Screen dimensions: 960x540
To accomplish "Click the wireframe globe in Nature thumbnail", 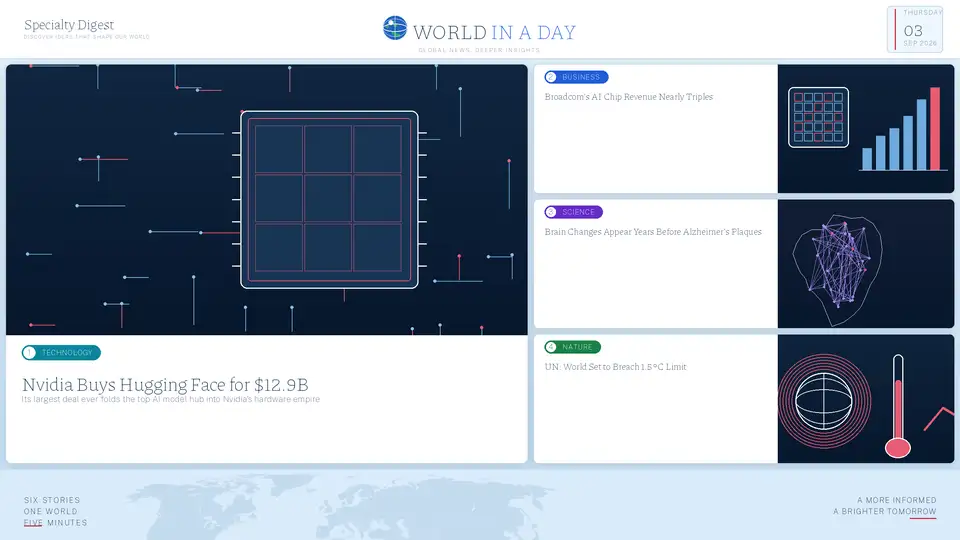I will (x=824, y=402).
